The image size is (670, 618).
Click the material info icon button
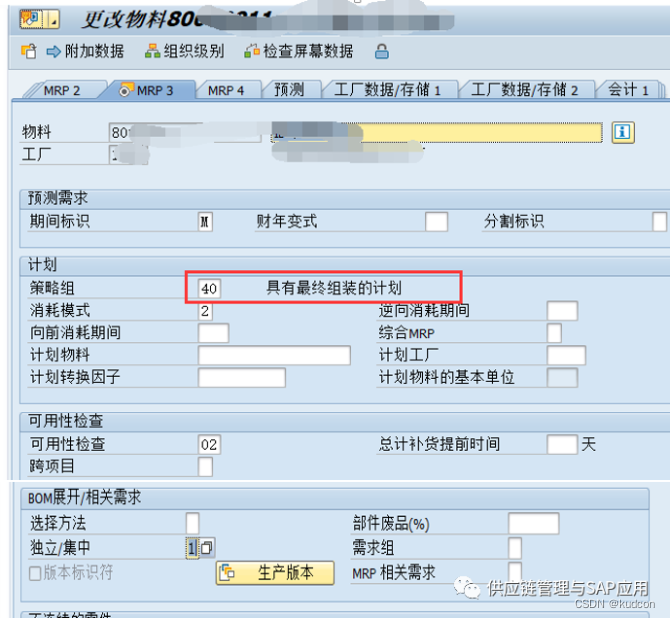coord(623,132)
